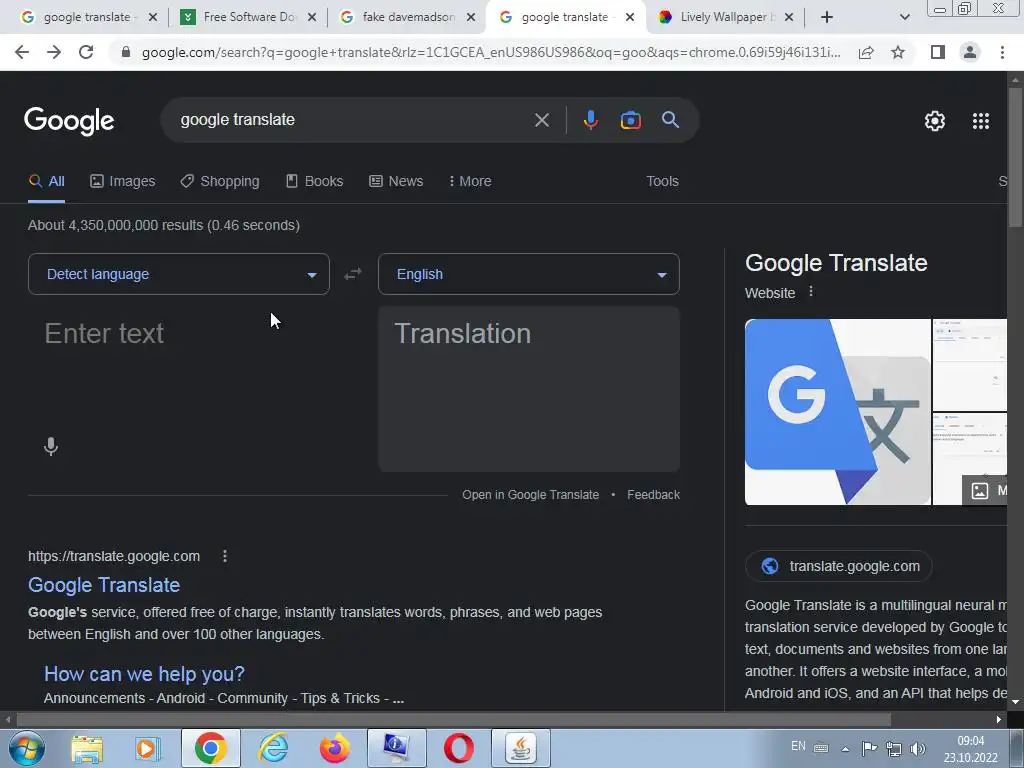Go forward in browser history
The image size is (1024, 768).
point(54,52)
